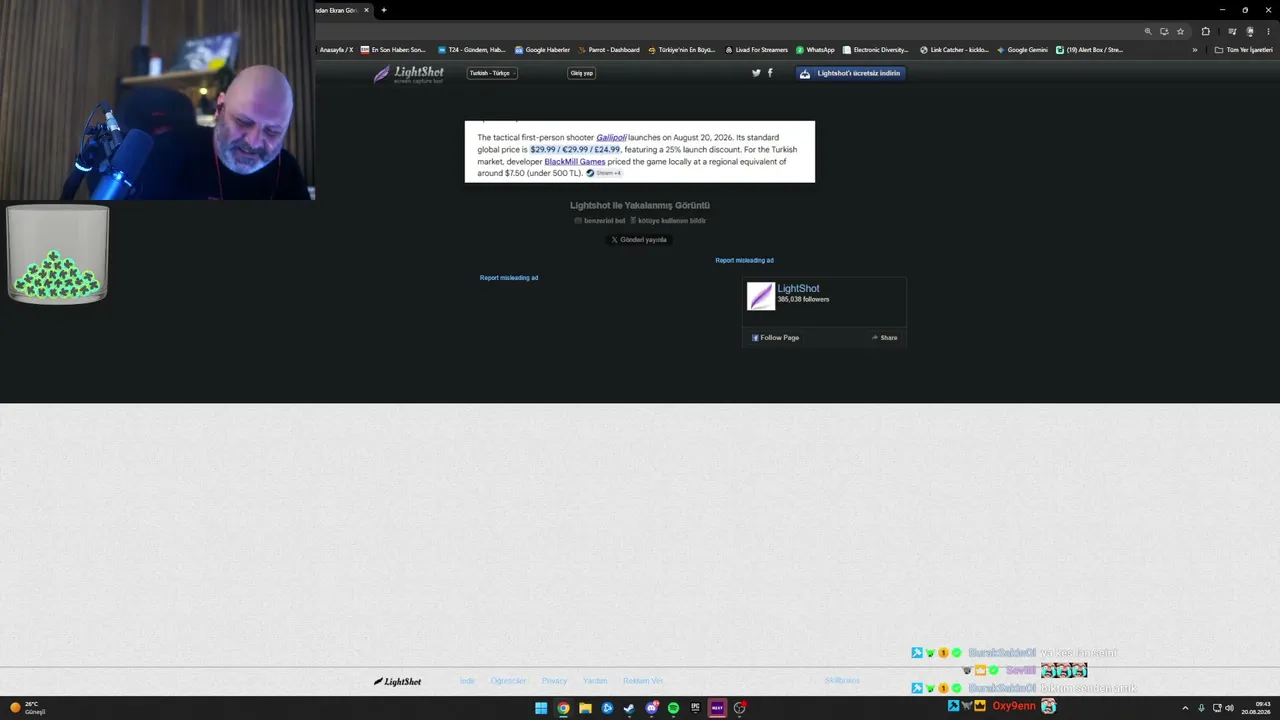Open Link Catcher bookmark
1280x720 pixels.
(x=954, y=50)
